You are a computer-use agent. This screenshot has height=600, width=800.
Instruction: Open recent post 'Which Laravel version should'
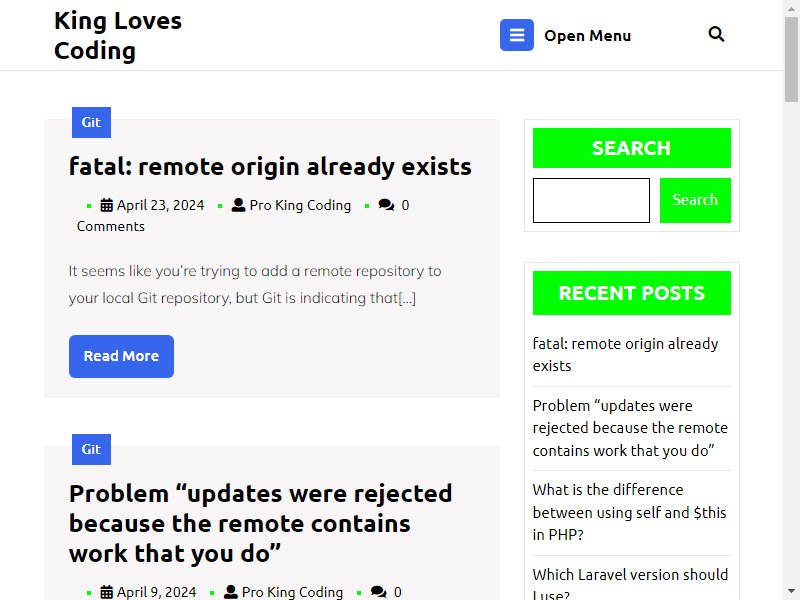[x=630, y=584]
